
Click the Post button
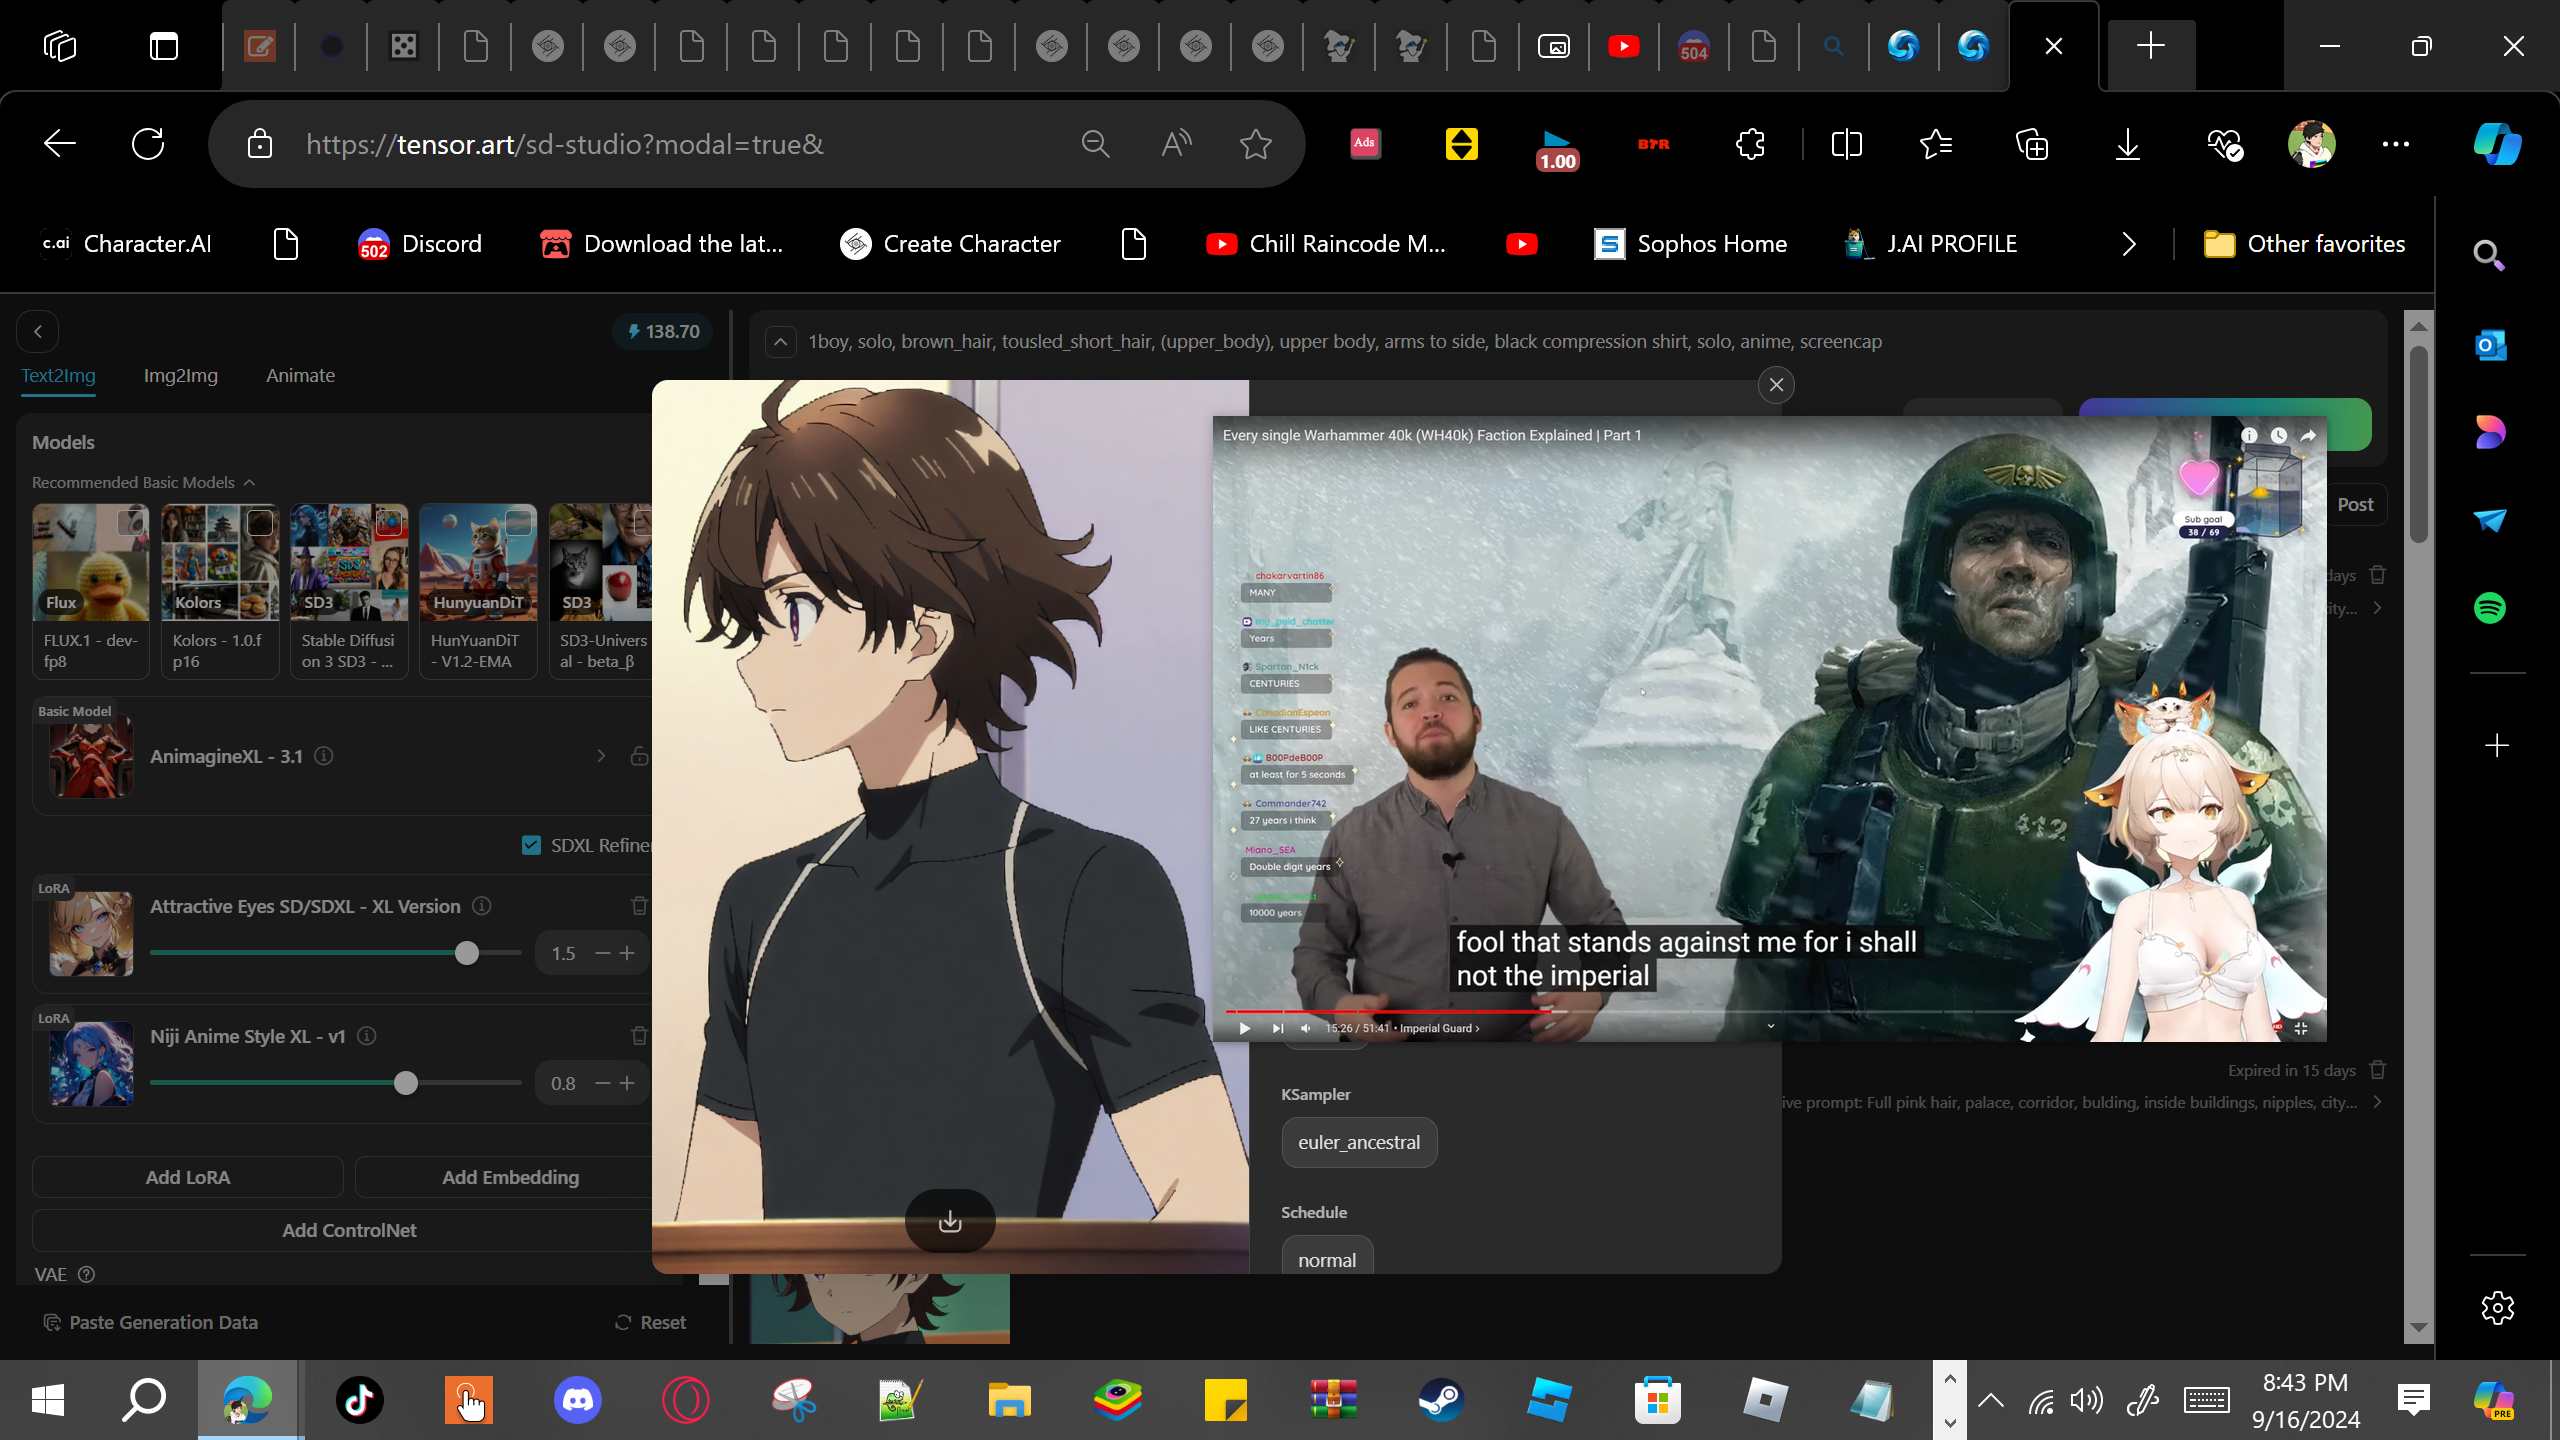point(2355,505)
